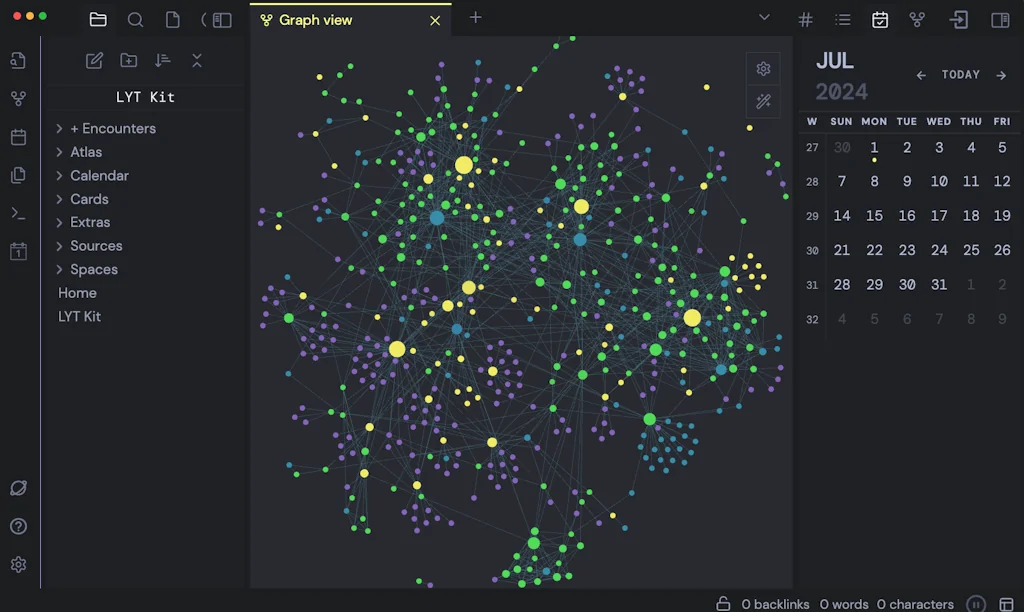The width and height of the screenshot is (1024, 612).
Task: Open the outline list icon
Action: [842, 20]
